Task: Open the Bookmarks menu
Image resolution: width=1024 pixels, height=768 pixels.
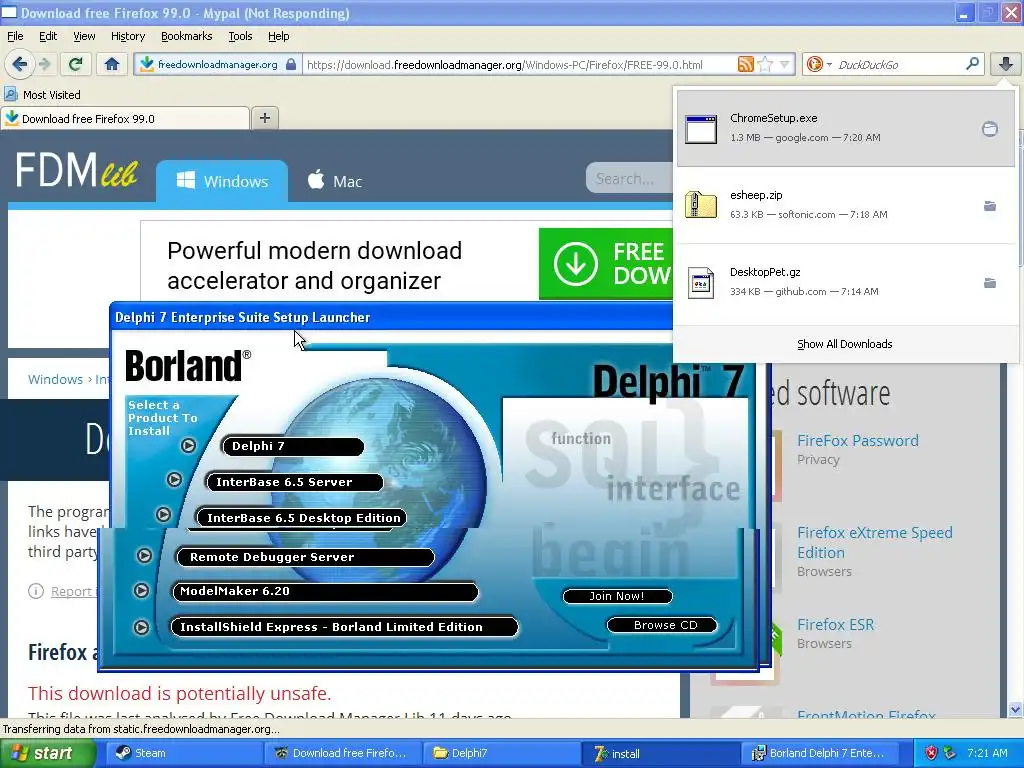Action: (186, 36)
